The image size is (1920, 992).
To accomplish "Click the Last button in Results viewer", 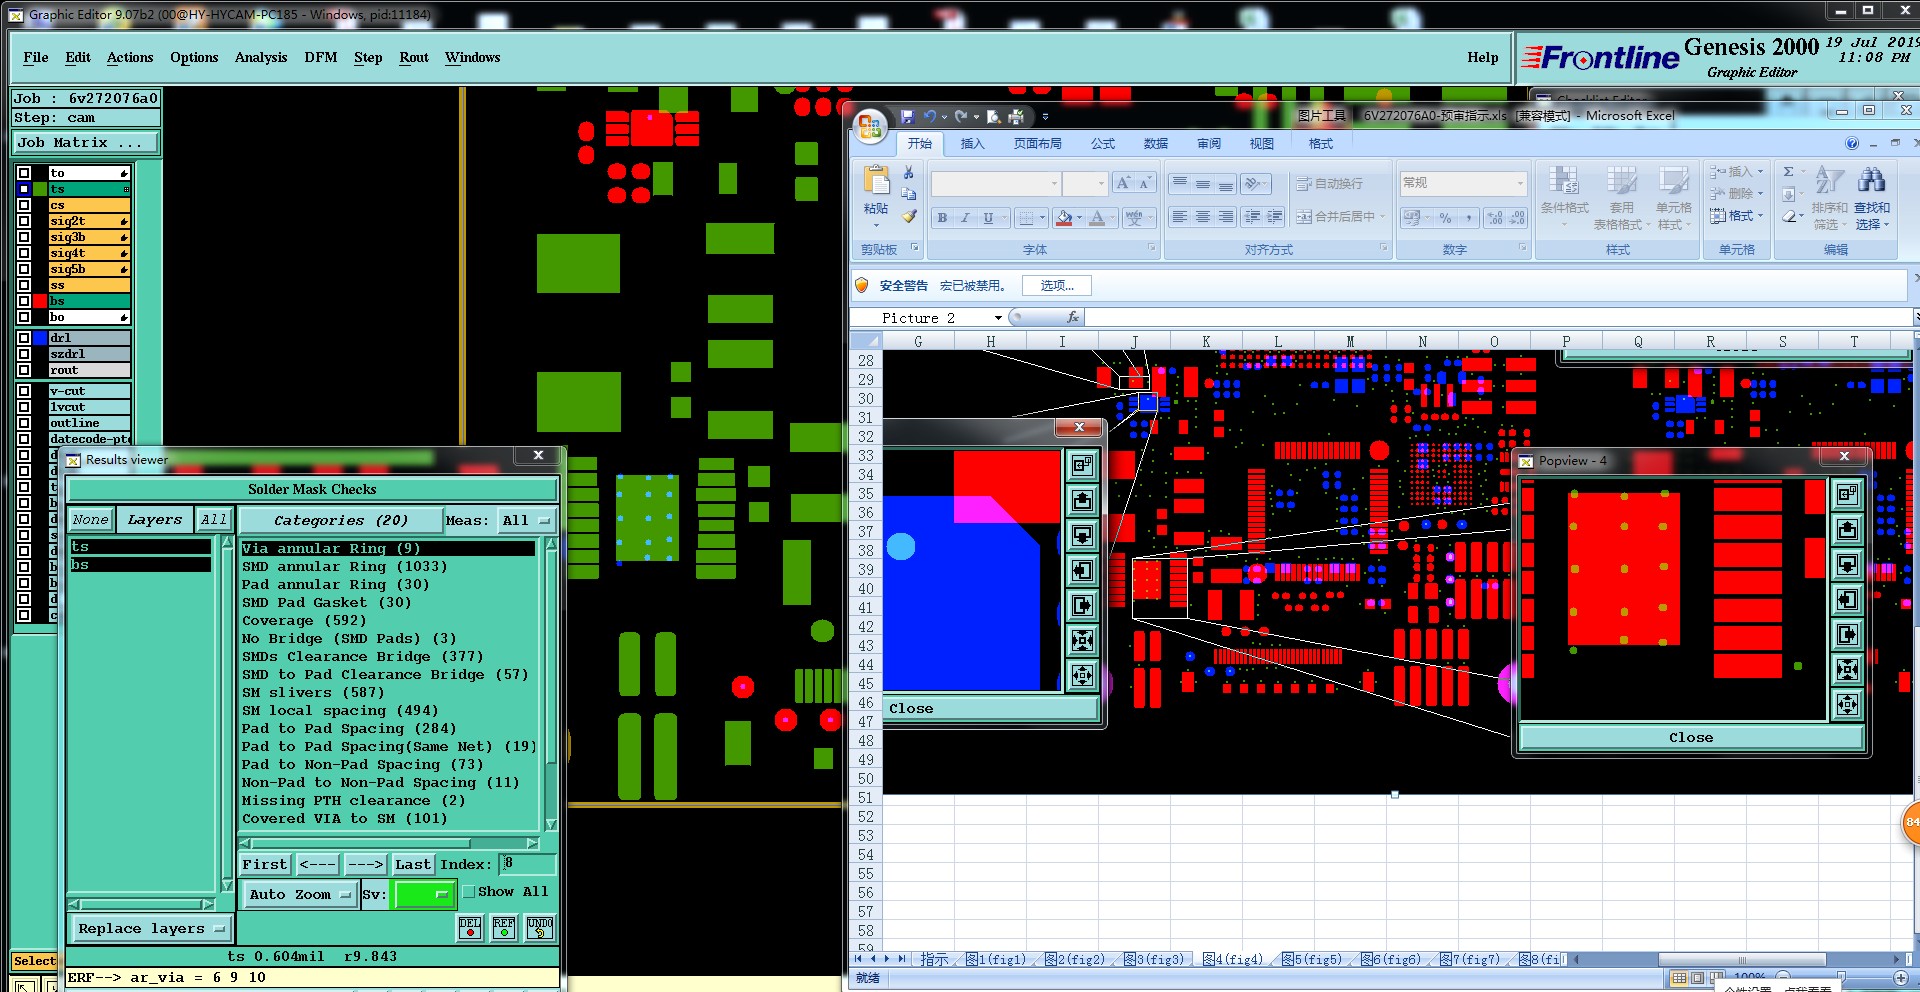I will [413, 865].
